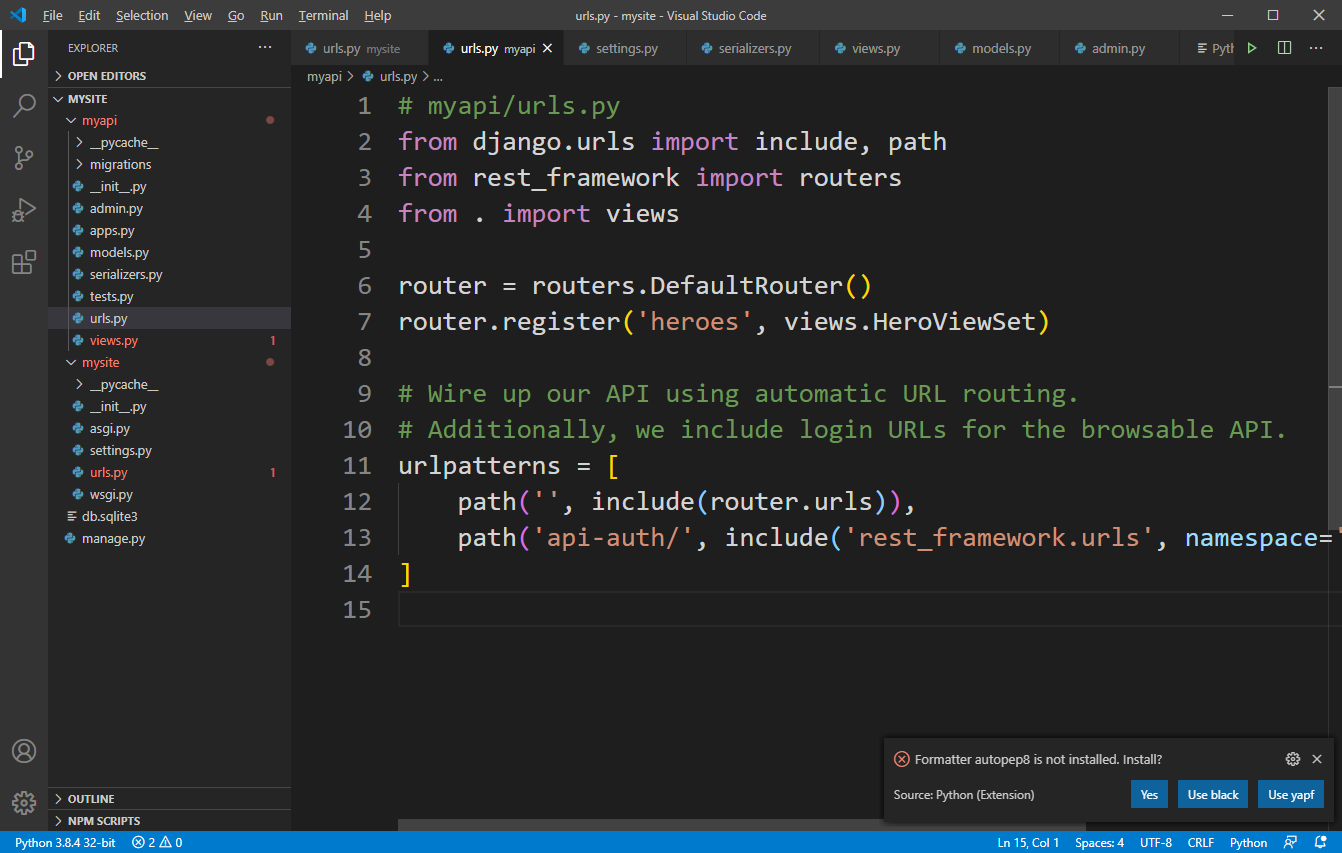This screenshot has width=1342, height=853.
Task: Switch to the models.py tab
Action: 1001,48
